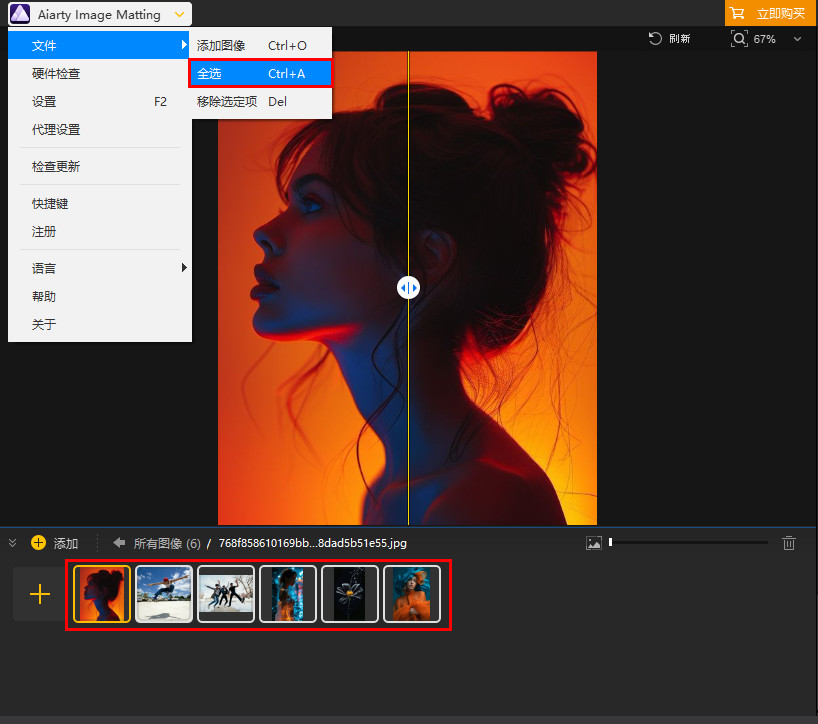Select the skateboarder jump thumbnail
Image resolution: width=818 pixels, height=724 pixels.
(x=164, y=594)
